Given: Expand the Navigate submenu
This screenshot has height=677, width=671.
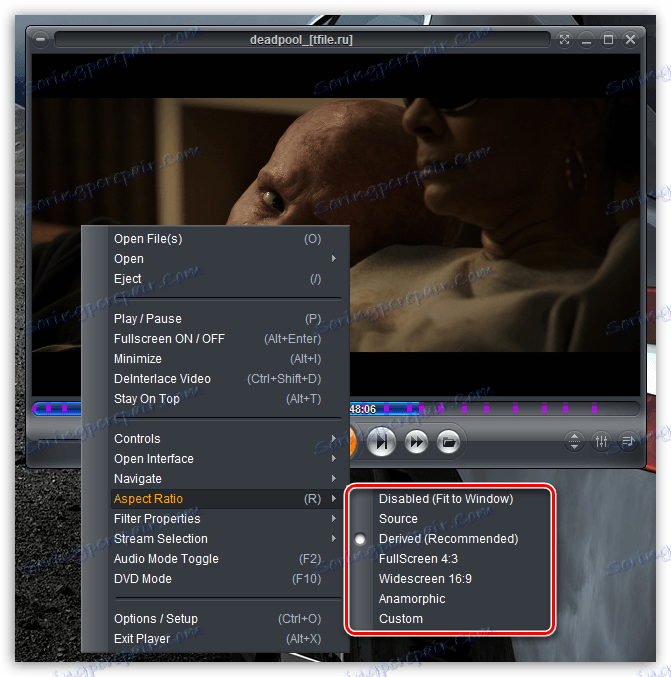Looking at the screenshot, I should tap(225, 479).
